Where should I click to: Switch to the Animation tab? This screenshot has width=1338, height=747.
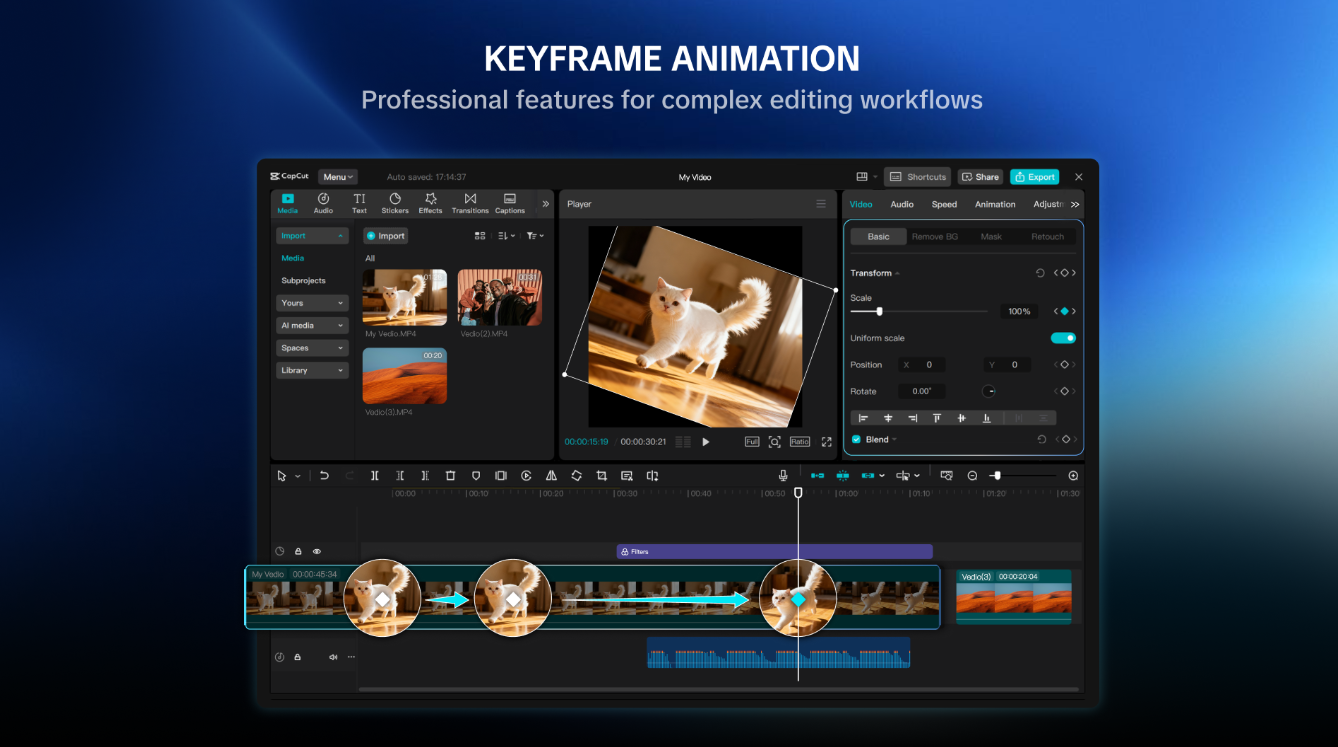995,204
